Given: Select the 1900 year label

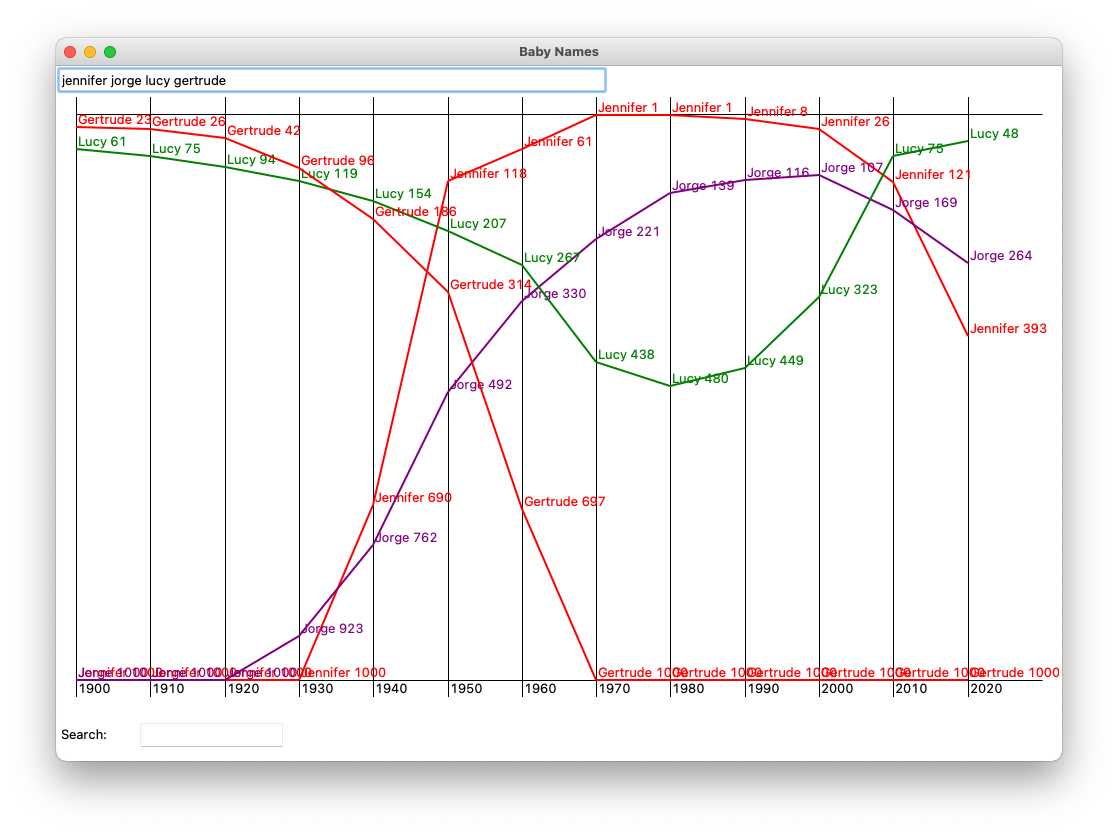Looking at the screenshot, I should pos(94,689).
